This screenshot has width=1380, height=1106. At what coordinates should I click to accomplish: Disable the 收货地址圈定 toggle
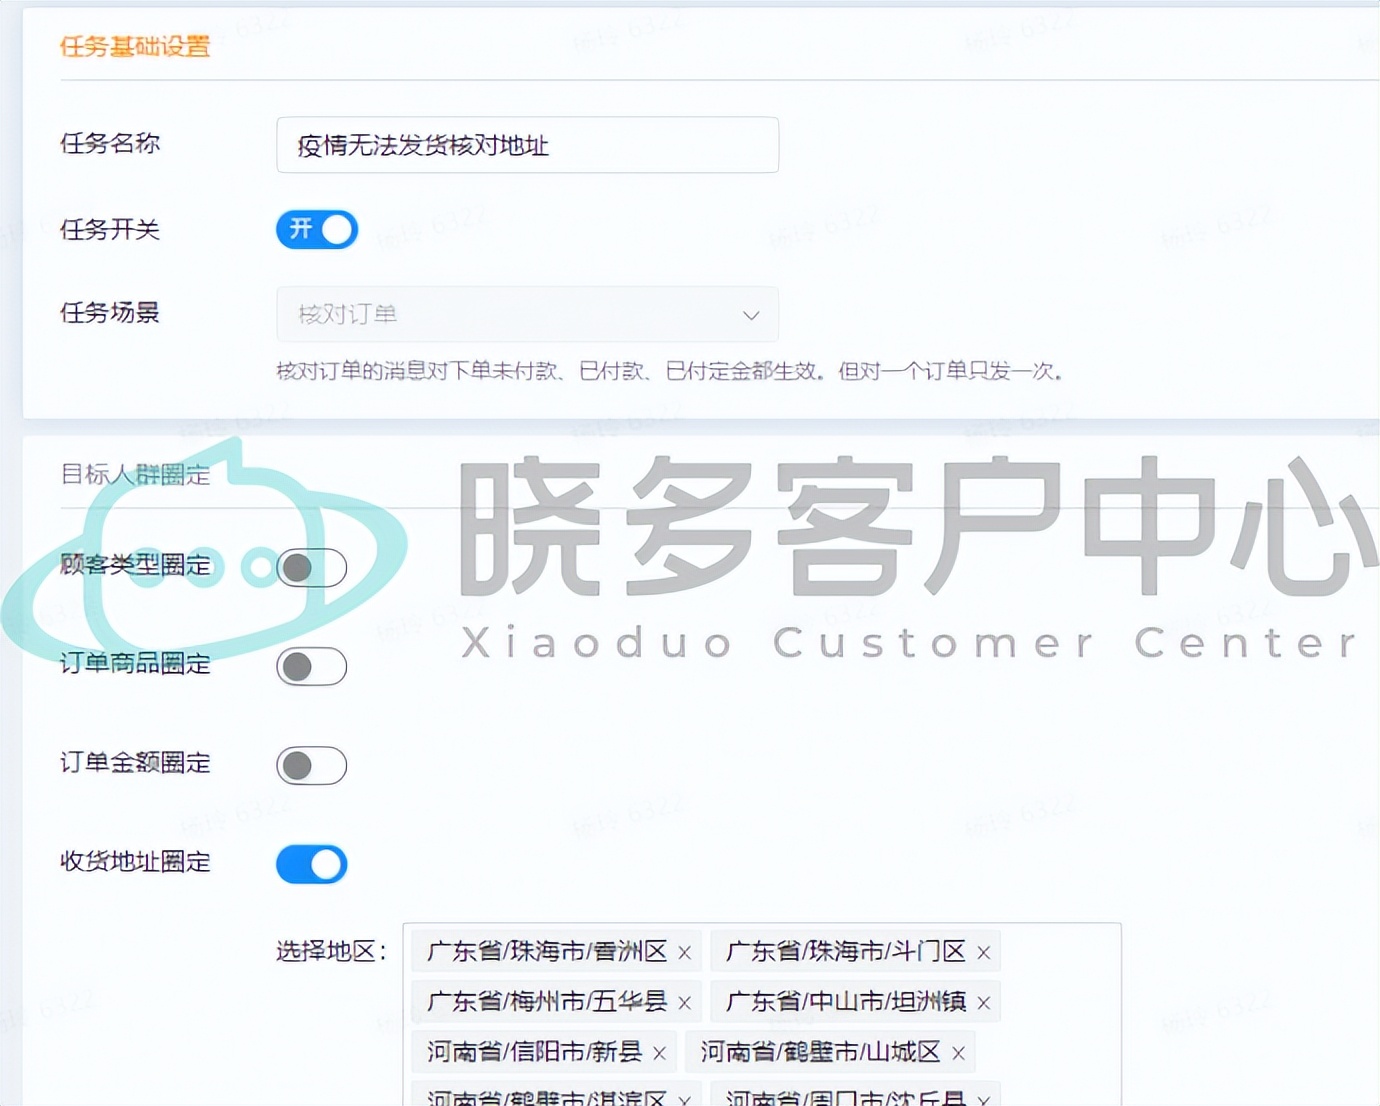click(311, 864)
